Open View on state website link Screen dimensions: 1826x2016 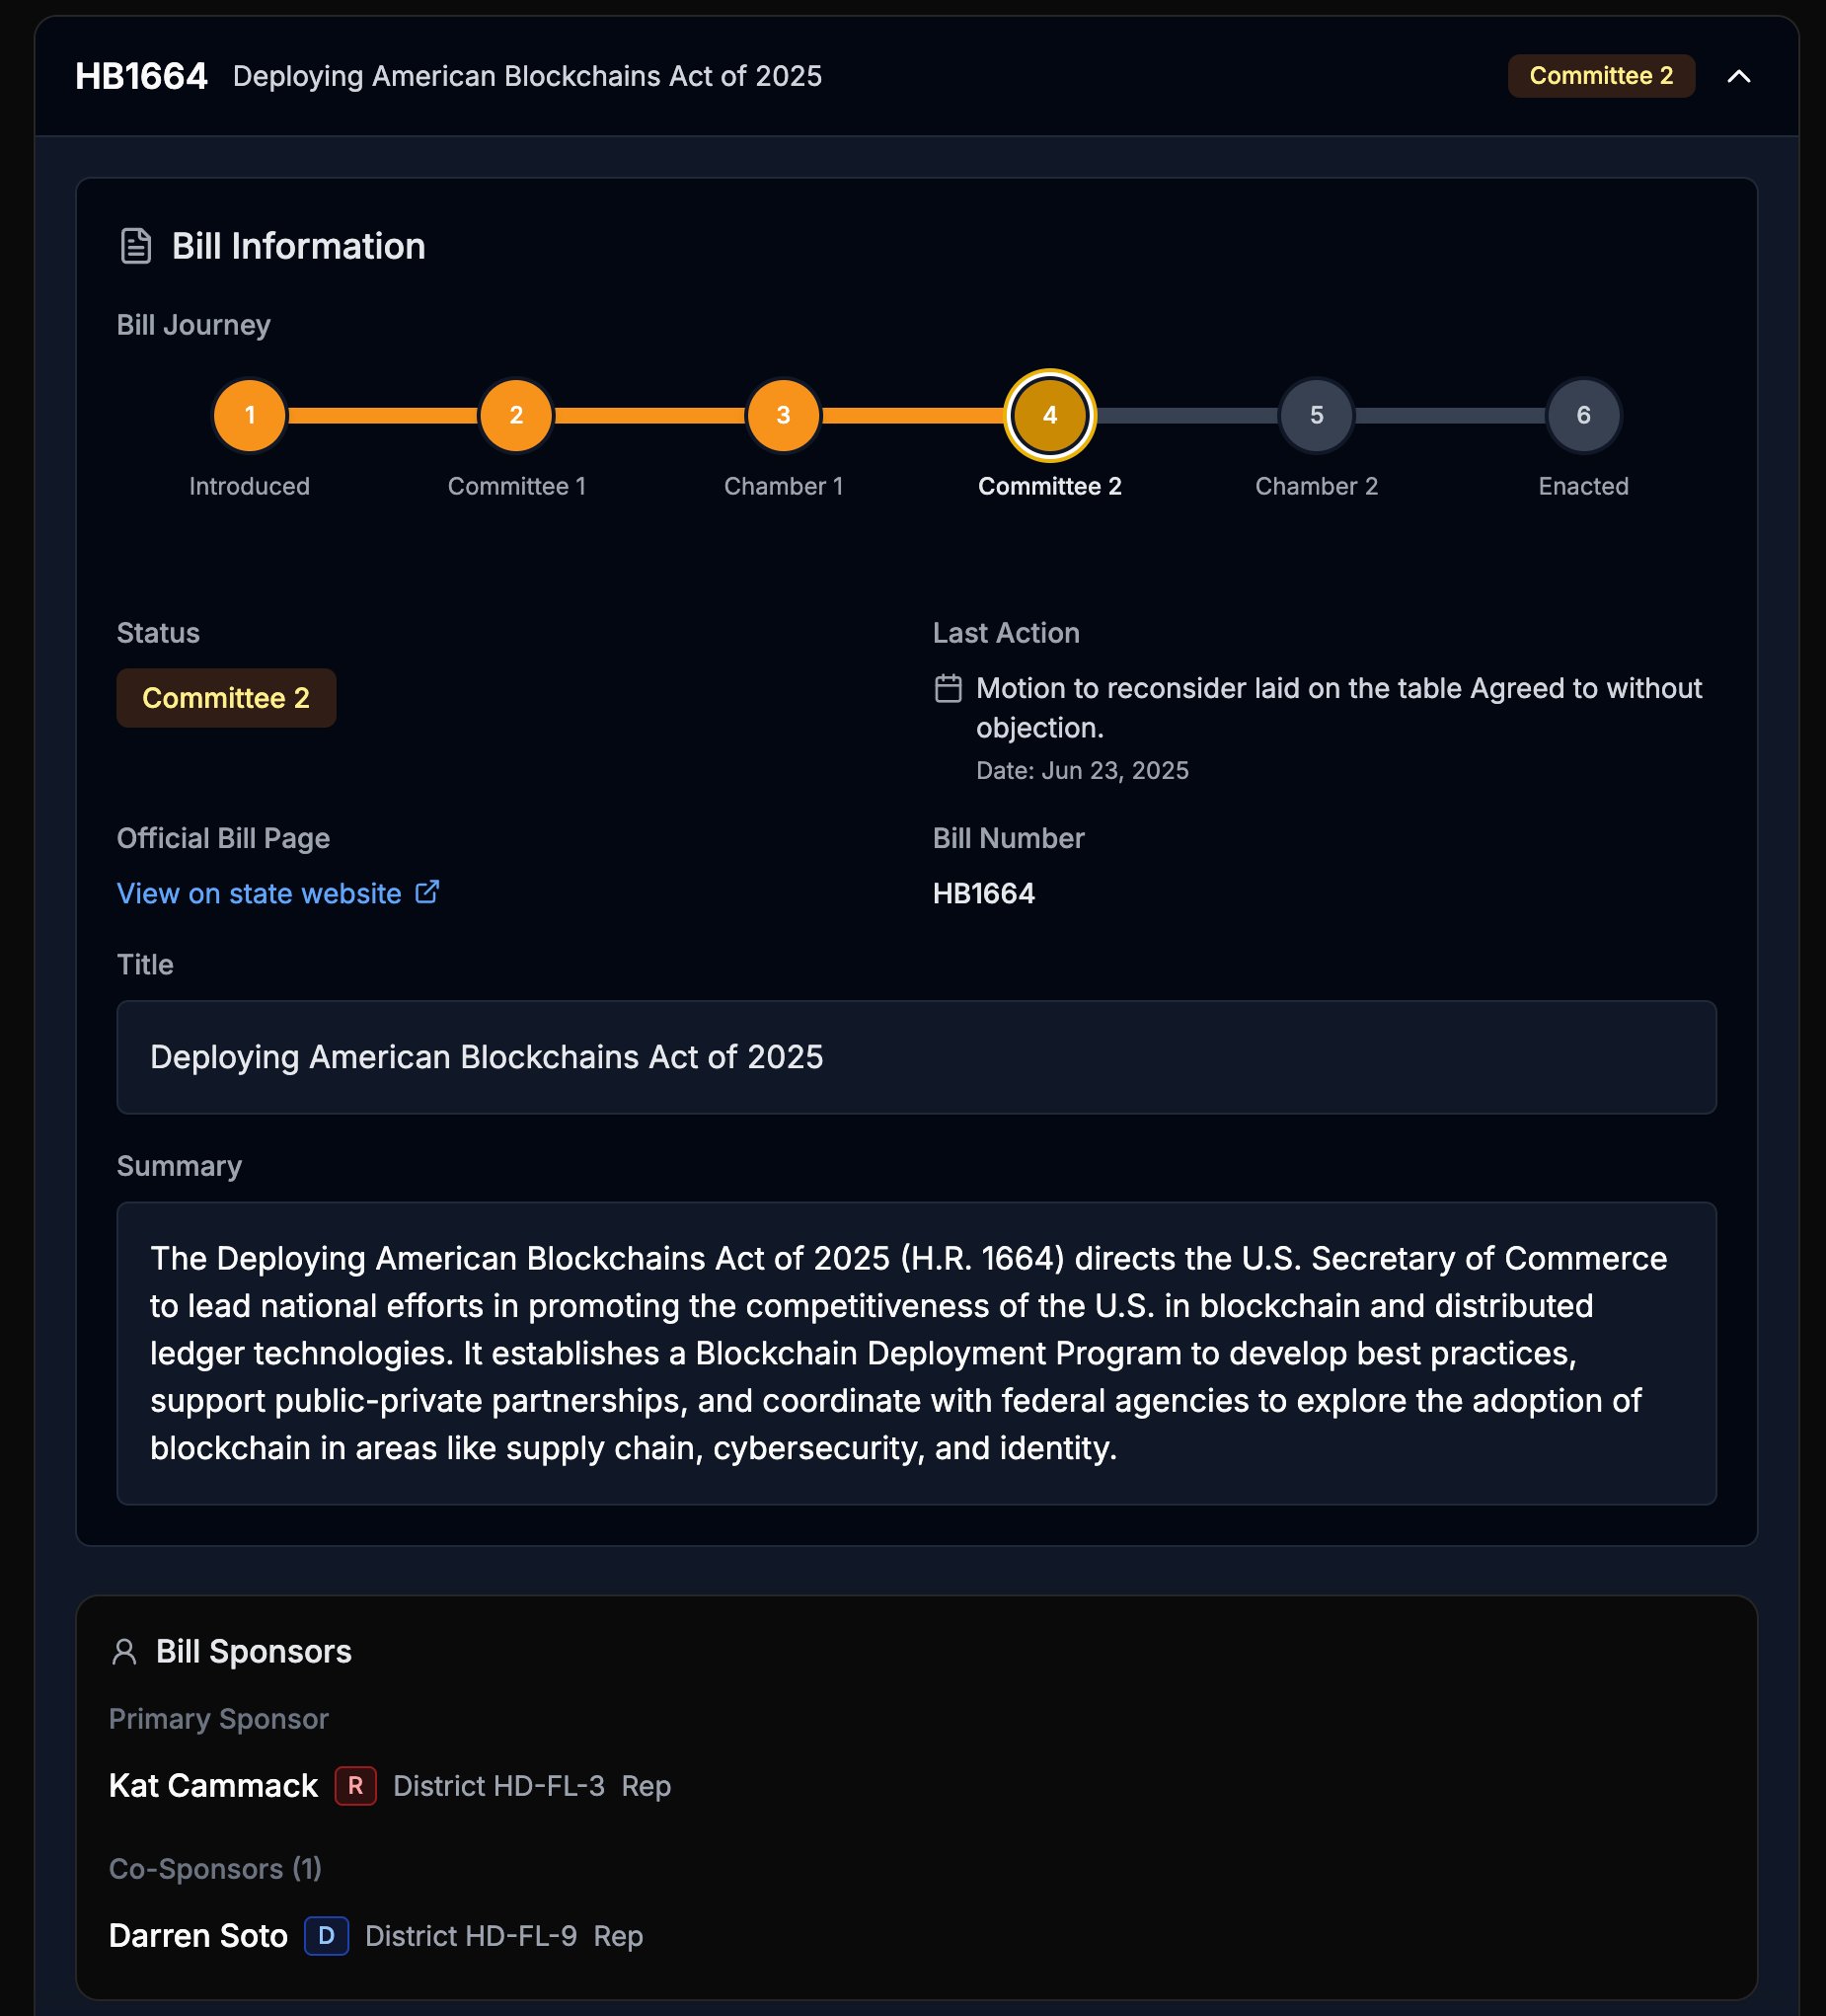coord(259,893)
